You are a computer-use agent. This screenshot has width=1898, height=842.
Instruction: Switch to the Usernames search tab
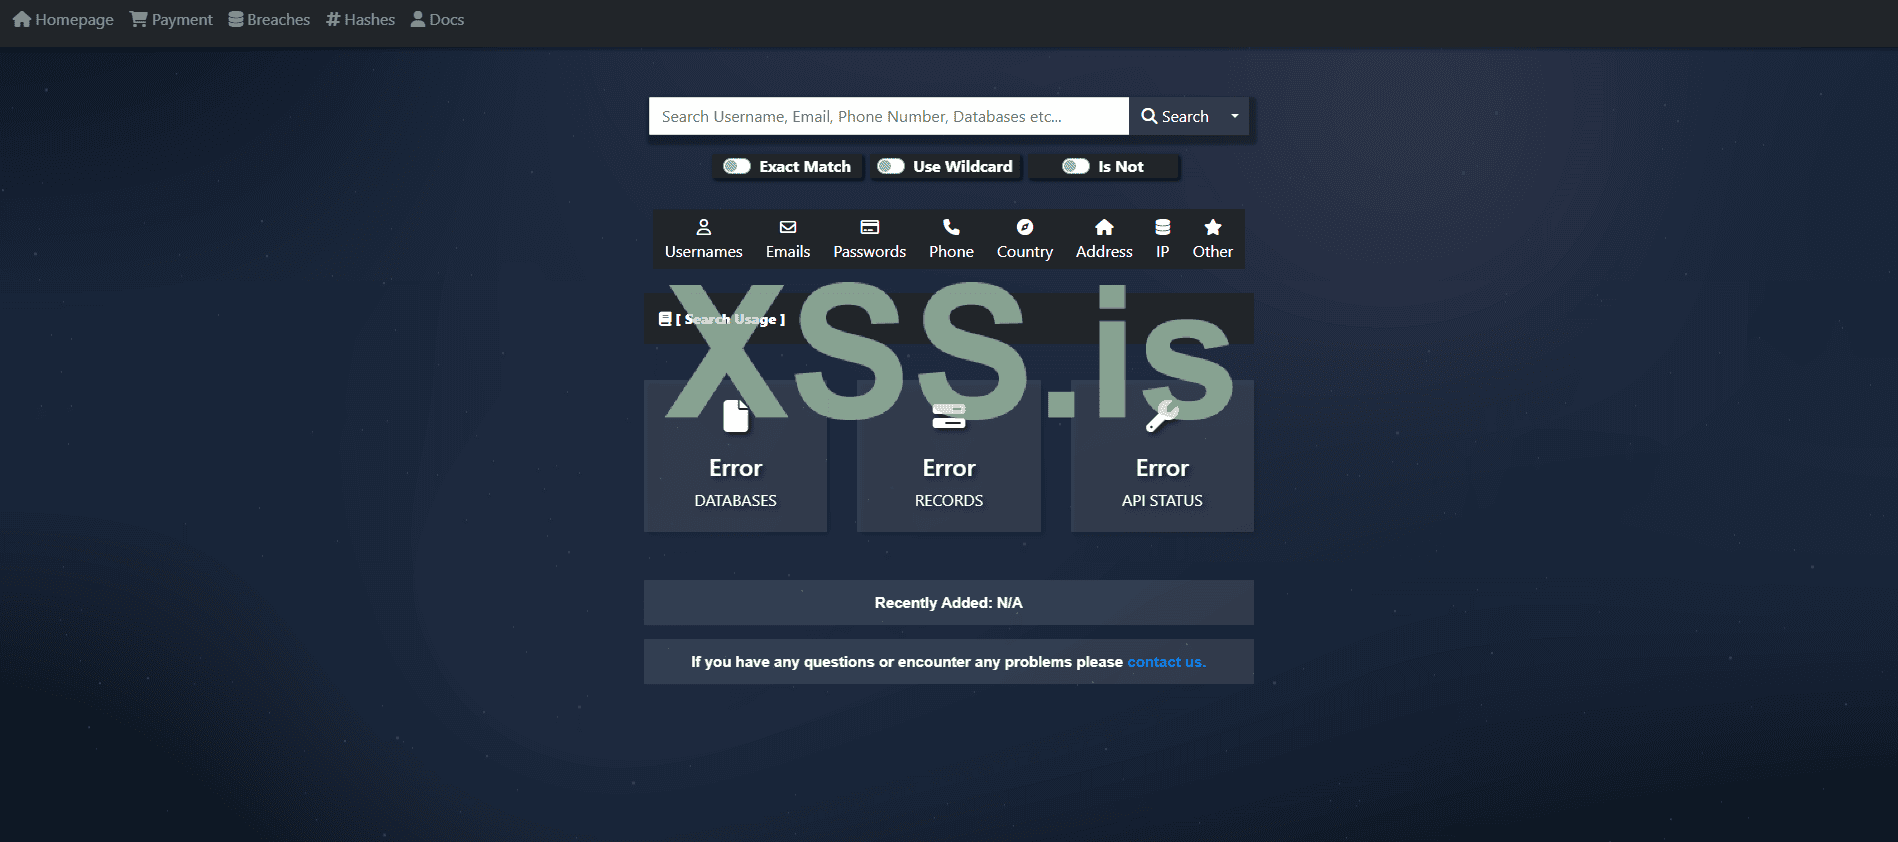[x=704, y=239]
